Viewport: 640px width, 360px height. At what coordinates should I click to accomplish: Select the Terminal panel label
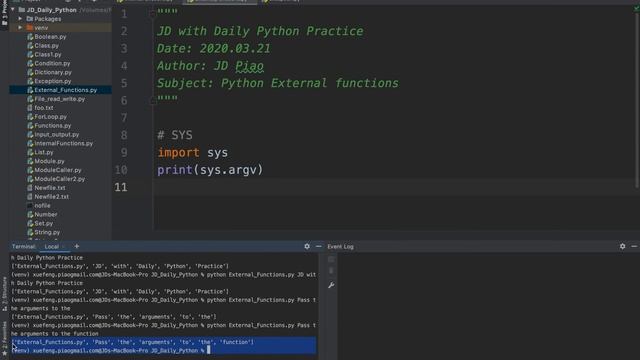click(24, 247)
